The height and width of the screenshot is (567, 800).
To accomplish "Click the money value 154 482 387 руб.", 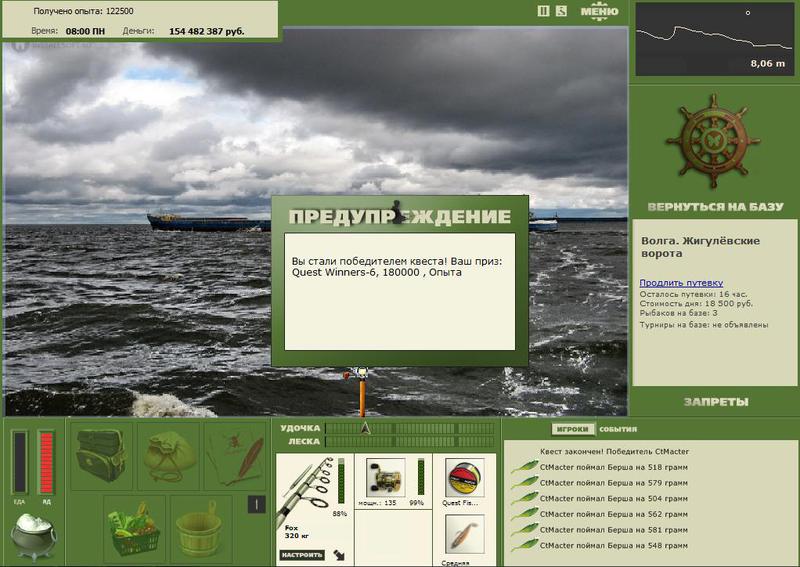I will (x=207, y=31).
